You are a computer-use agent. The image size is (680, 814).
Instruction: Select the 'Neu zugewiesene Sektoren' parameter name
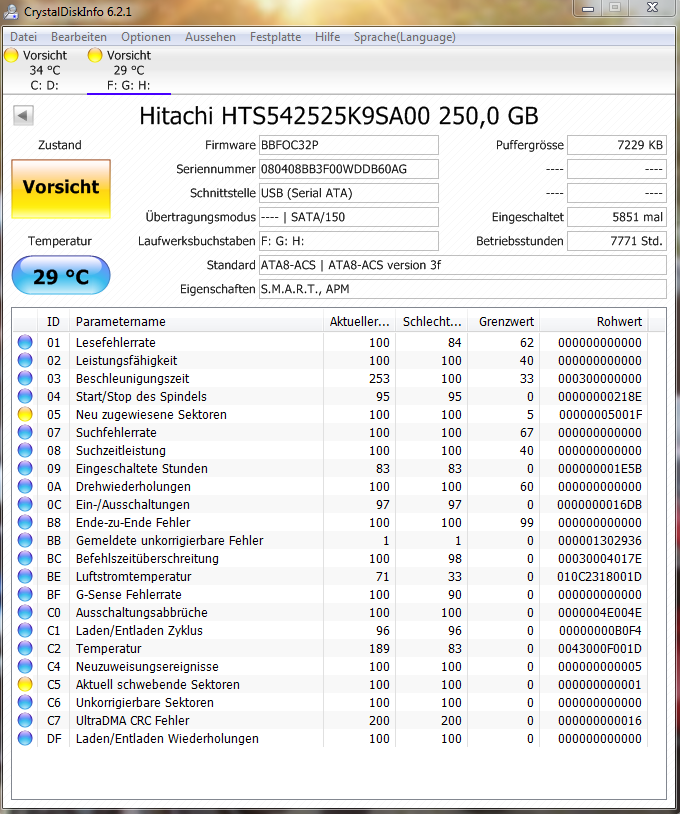[x=151, y=414]
